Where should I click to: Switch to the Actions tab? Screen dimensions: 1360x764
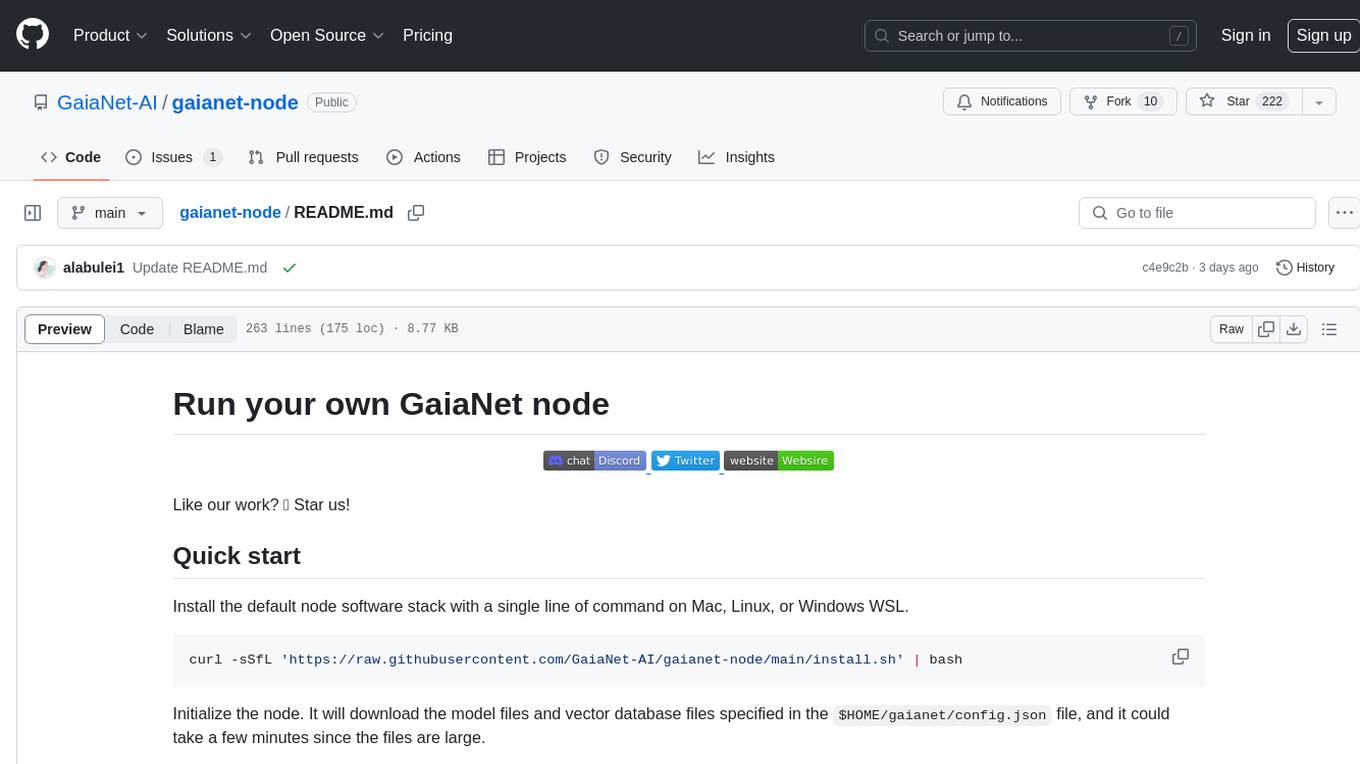coord(423,157)
